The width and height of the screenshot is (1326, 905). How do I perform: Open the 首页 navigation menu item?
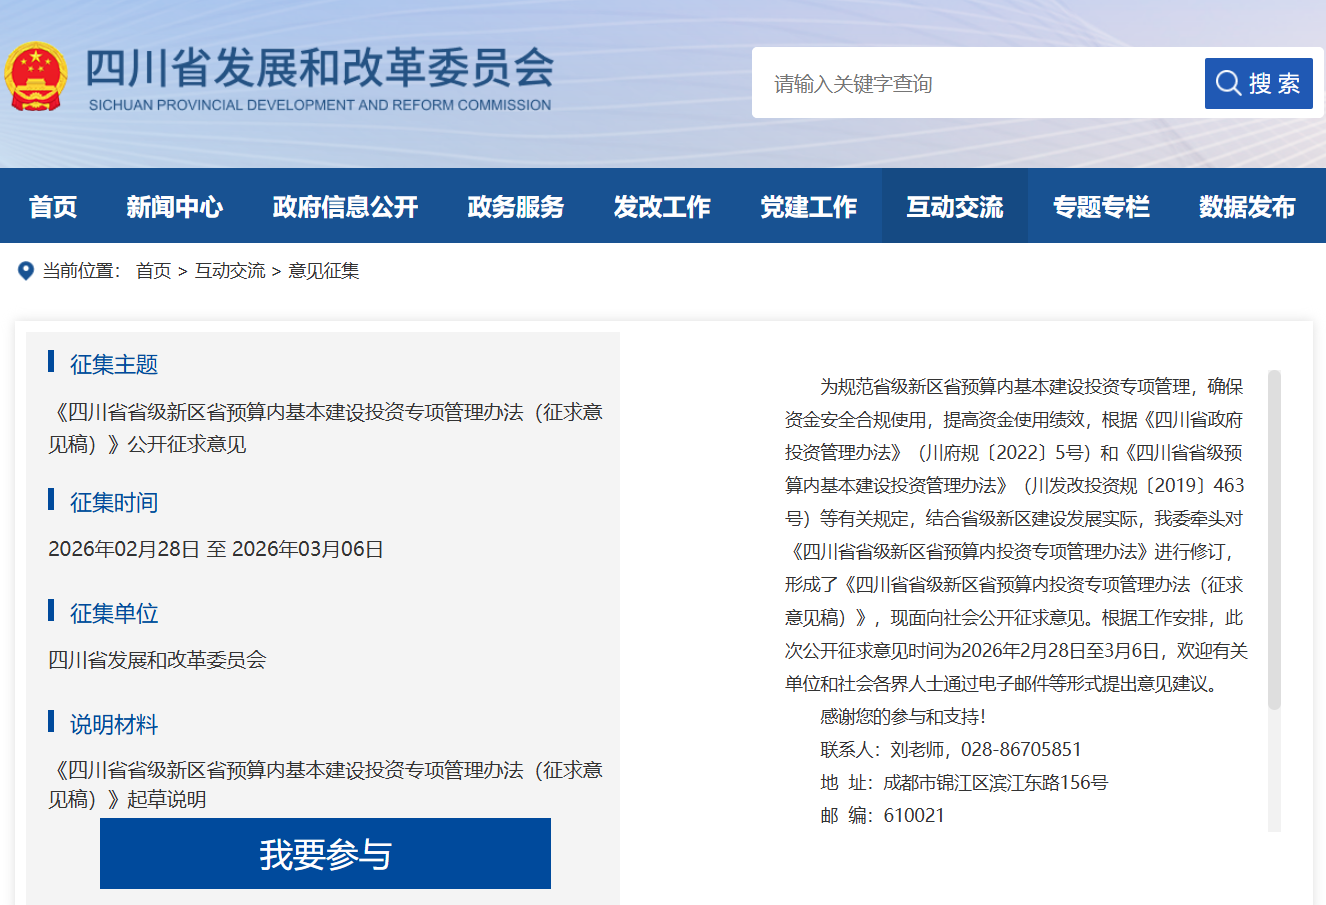(53, 207)
